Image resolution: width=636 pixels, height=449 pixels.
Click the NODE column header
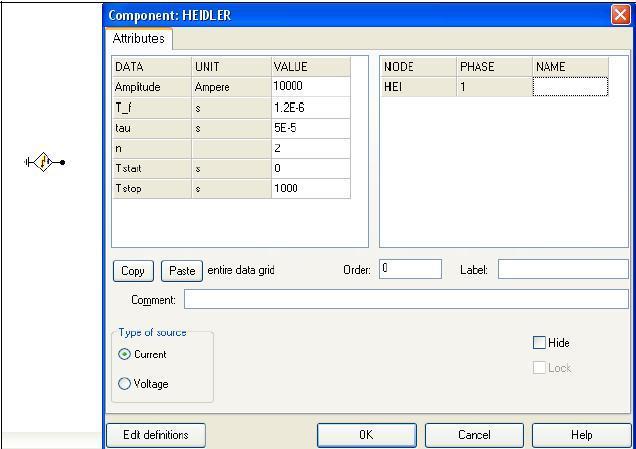pyautogui.click(x=419, y=67)
